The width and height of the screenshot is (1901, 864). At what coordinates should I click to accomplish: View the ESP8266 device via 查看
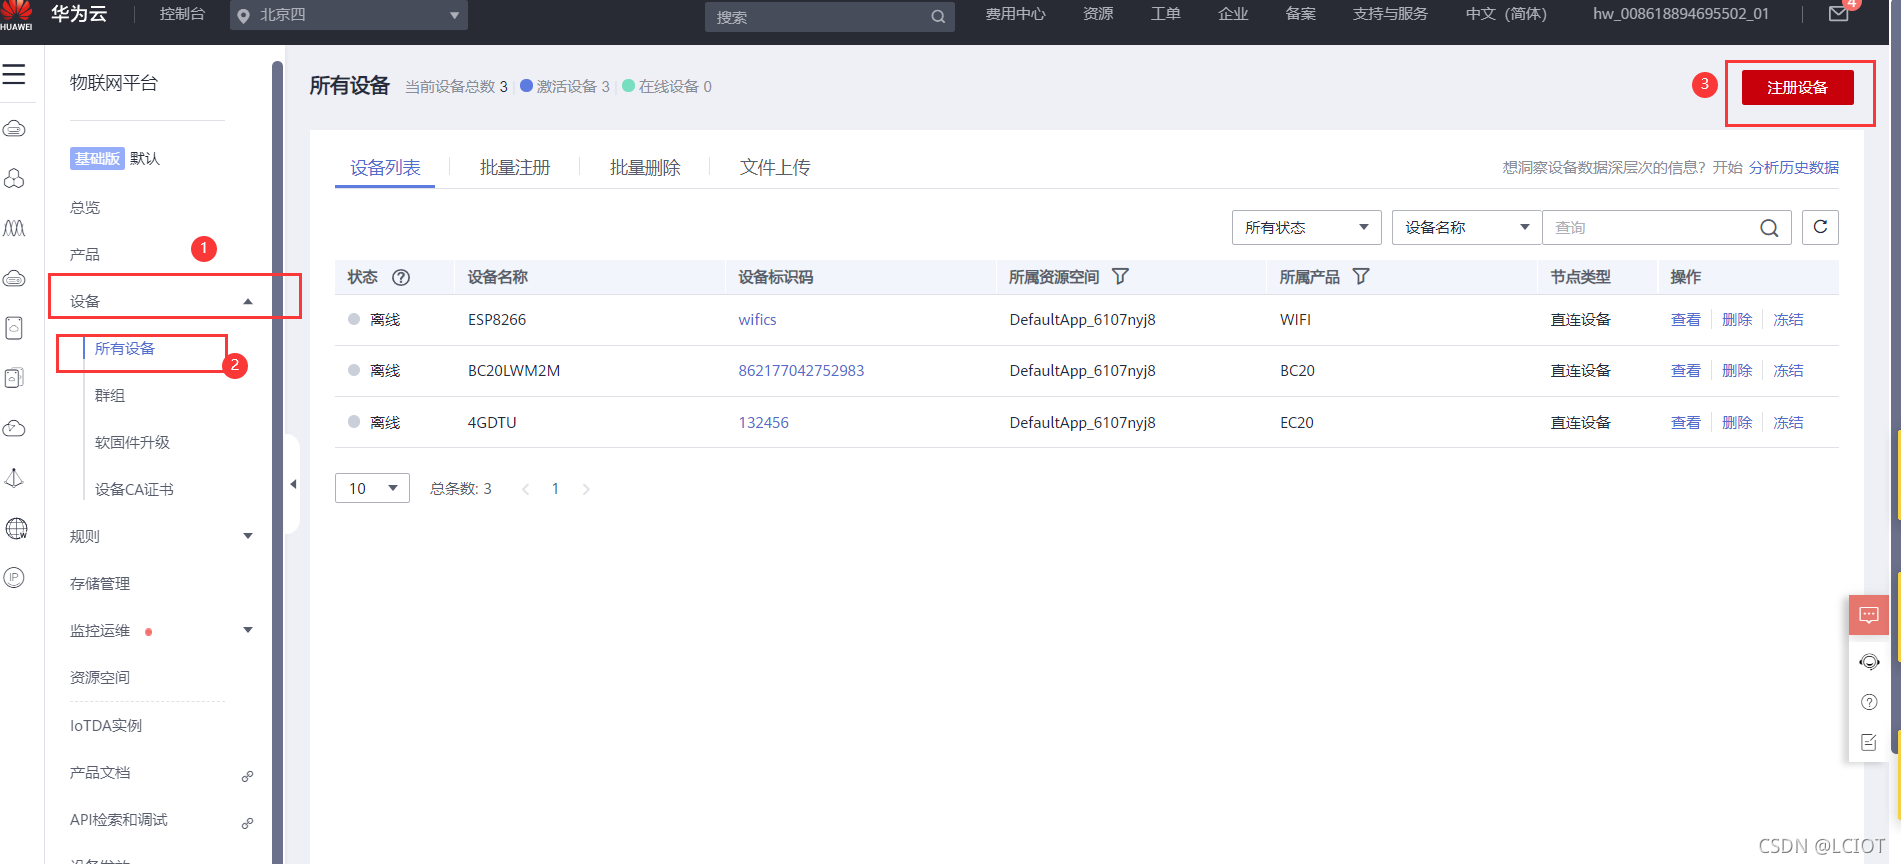click(1685, 320)
